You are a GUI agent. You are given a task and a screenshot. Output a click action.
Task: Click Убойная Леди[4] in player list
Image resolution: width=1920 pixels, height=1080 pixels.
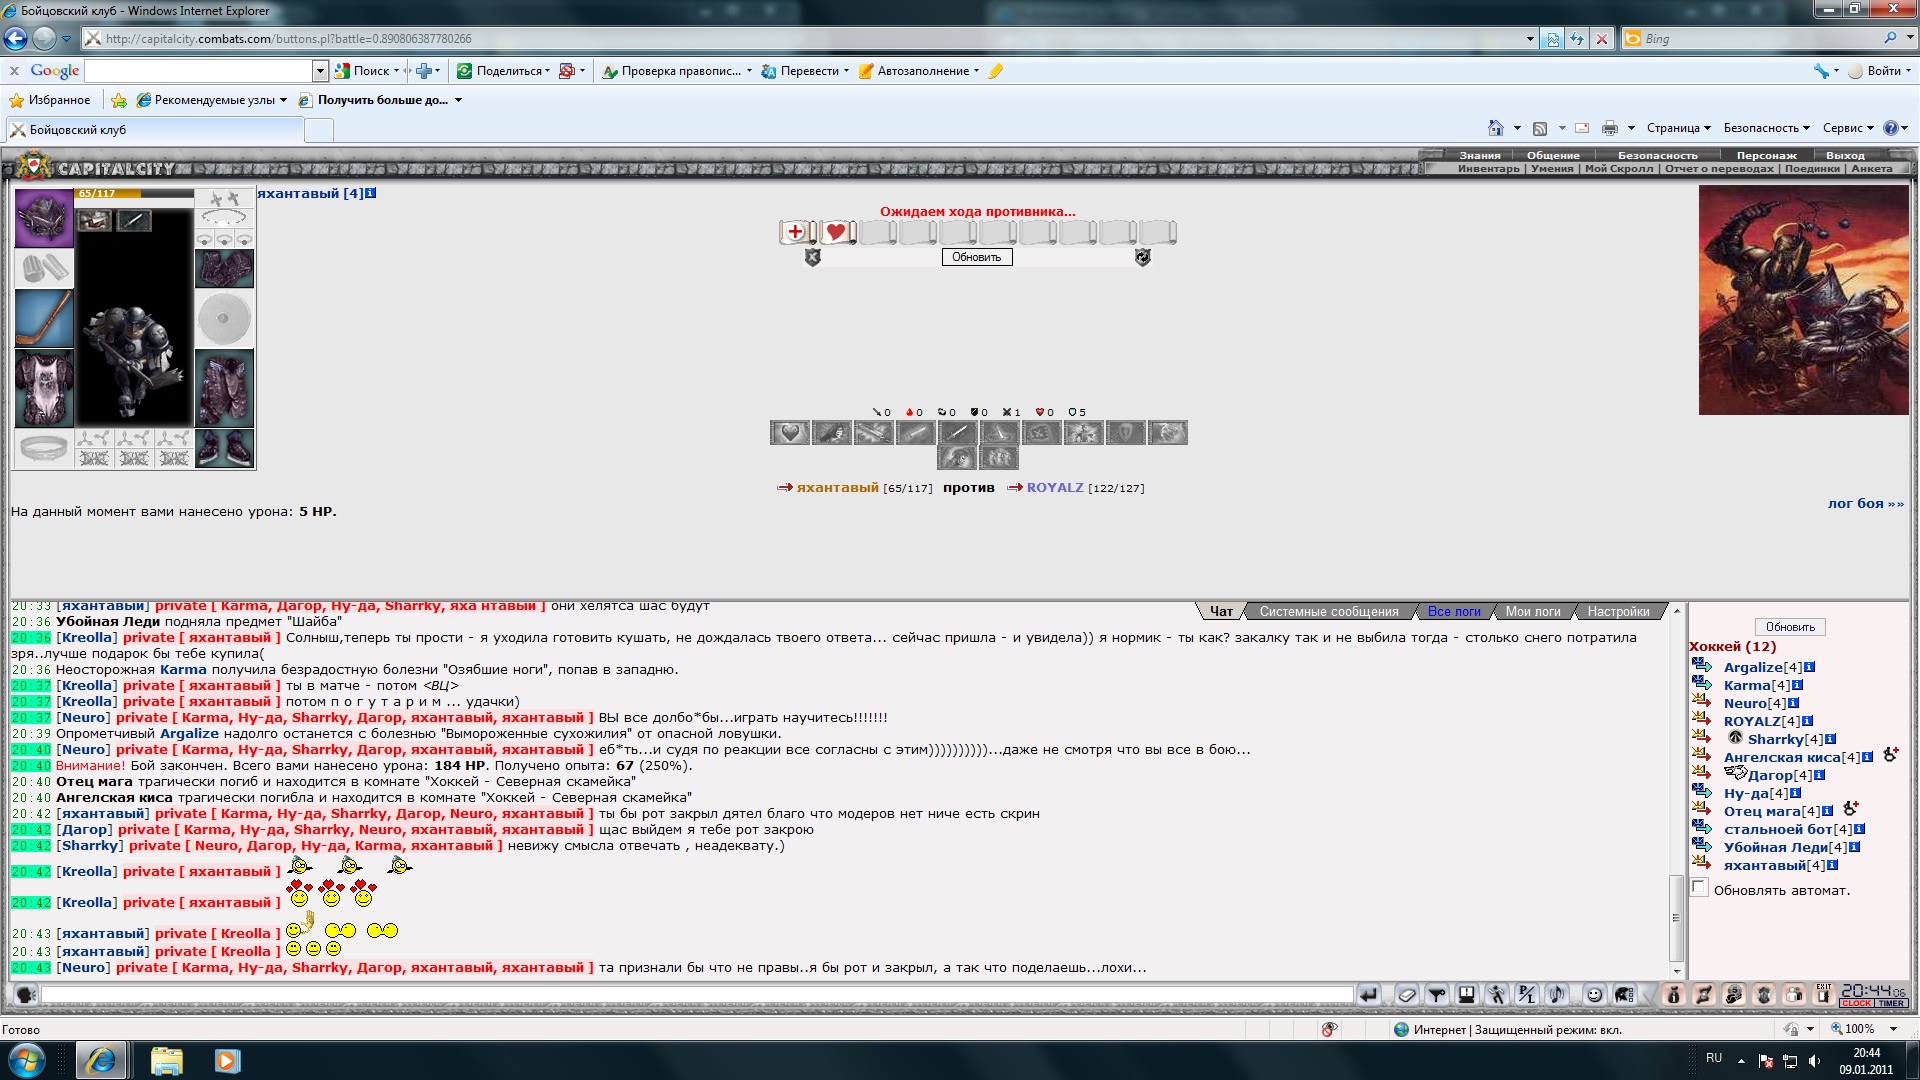point(1785,847)
